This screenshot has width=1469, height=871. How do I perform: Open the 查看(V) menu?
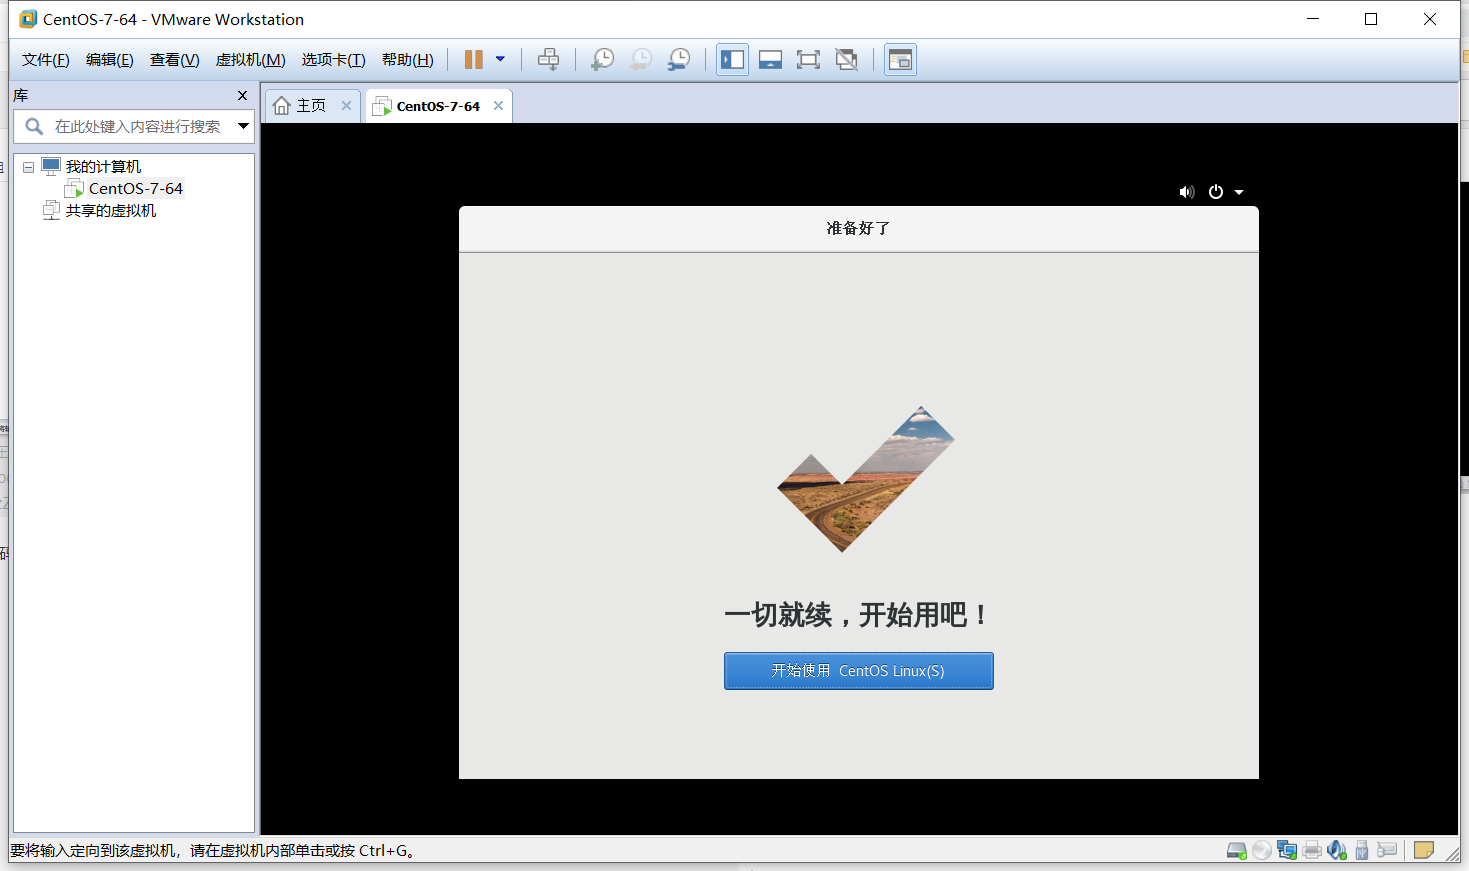pyautogui.click(x=175, y=60)
